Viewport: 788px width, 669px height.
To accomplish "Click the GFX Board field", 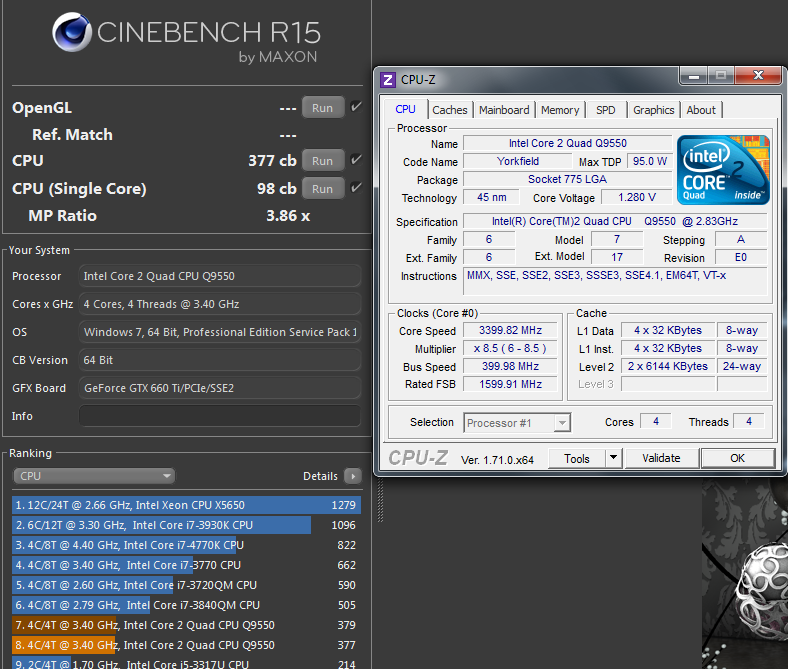I will 220,388.
